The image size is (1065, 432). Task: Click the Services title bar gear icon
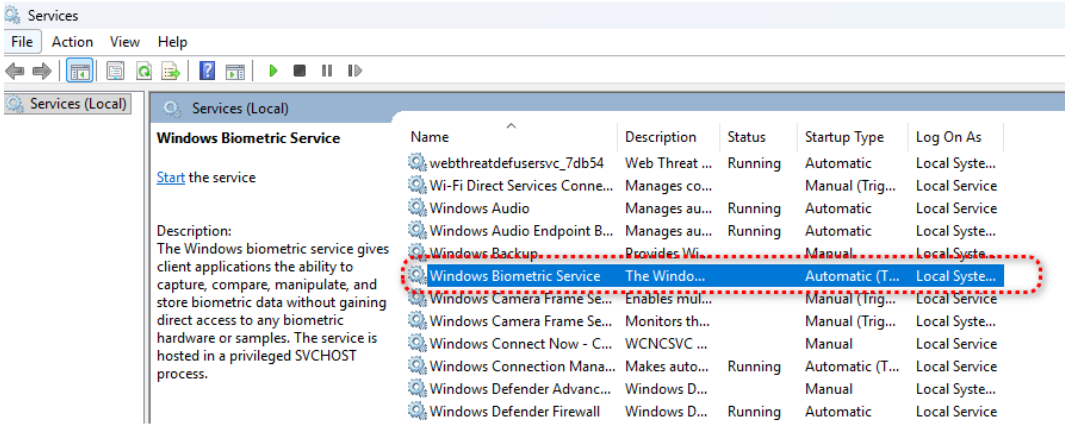click(12, 14)
